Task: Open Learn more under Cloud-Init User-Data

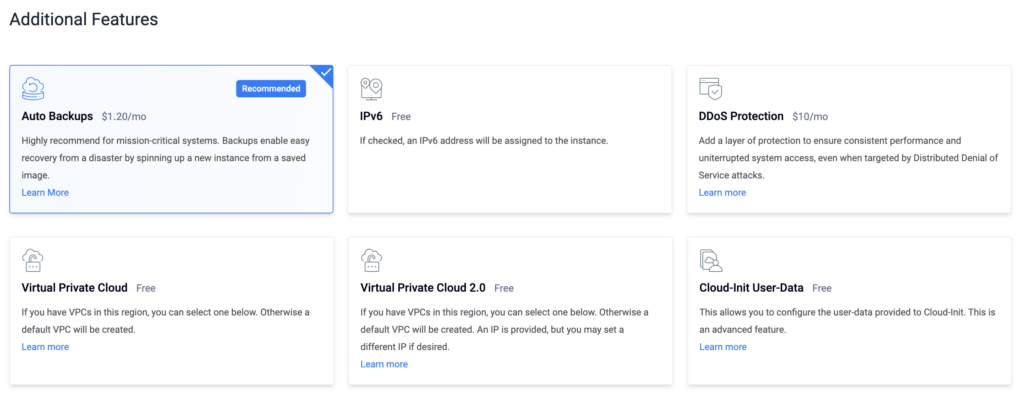Action: click(722, 347)
